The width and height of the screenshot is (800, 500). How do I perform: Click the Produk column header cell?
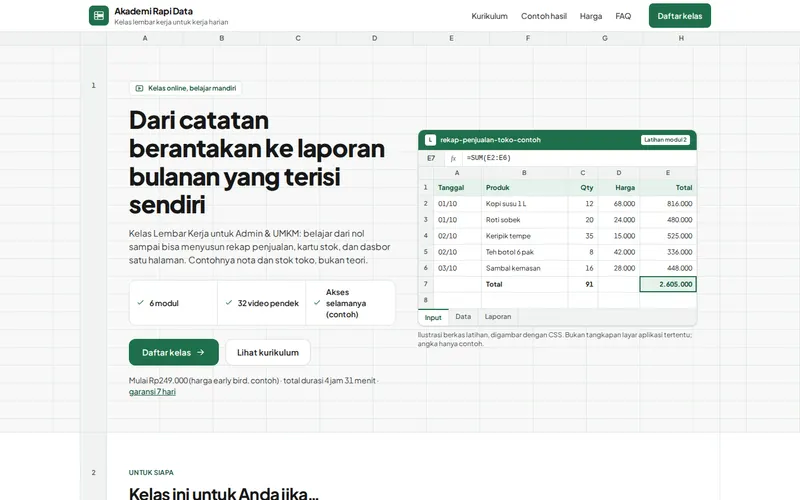click(524, 188)
